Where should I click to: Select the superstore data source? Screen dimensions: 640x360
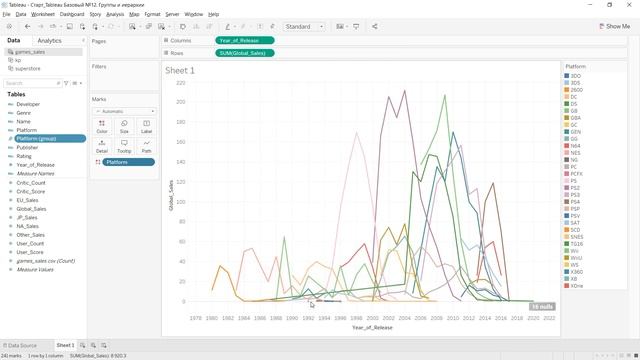27,69
